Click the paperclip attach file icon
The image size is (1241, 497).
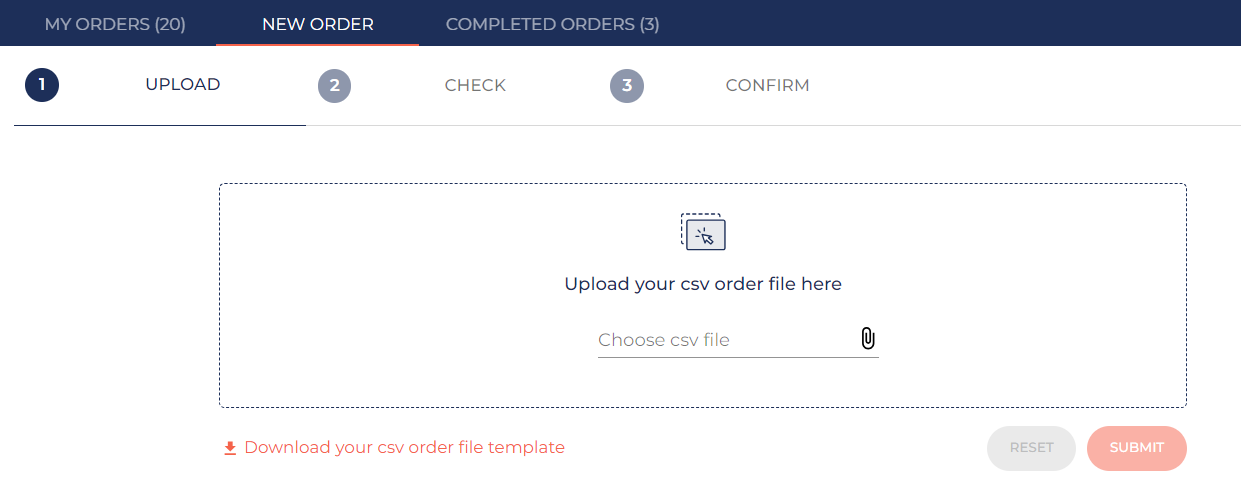[x=868, y=339]
